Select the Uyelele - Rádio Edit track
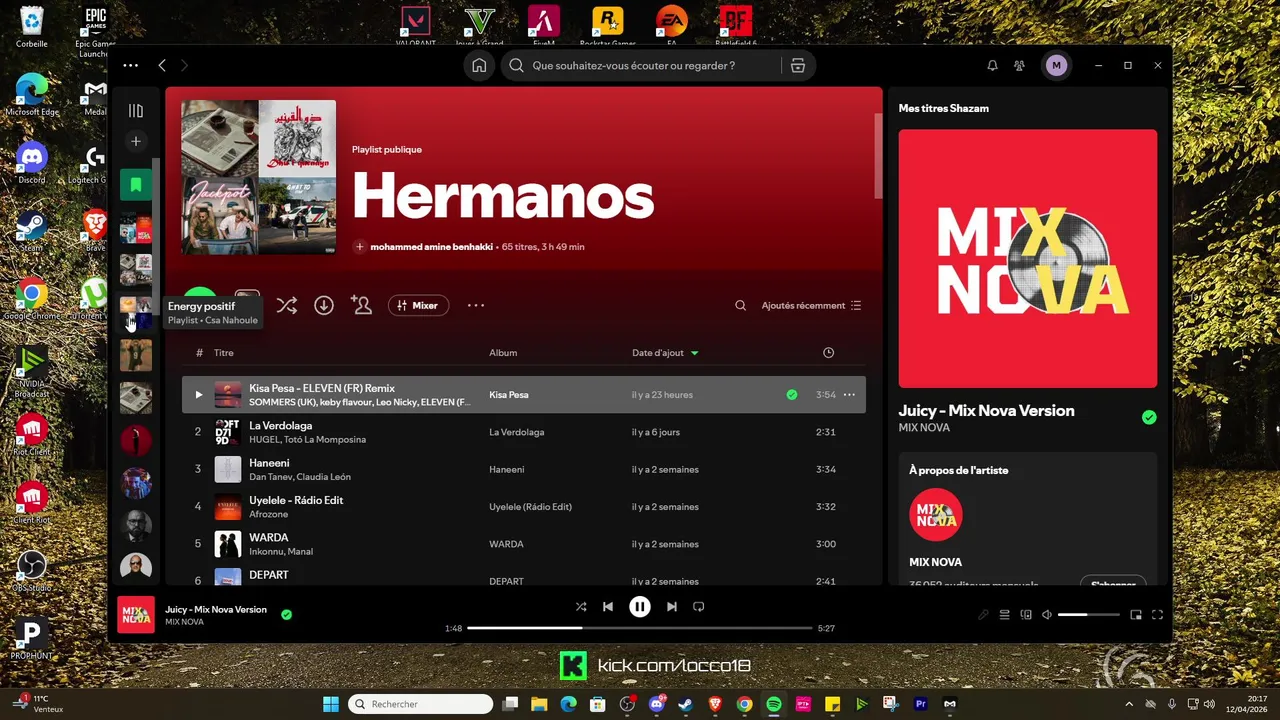Viewport: 1280px width, 720px height. coord(524,506)
